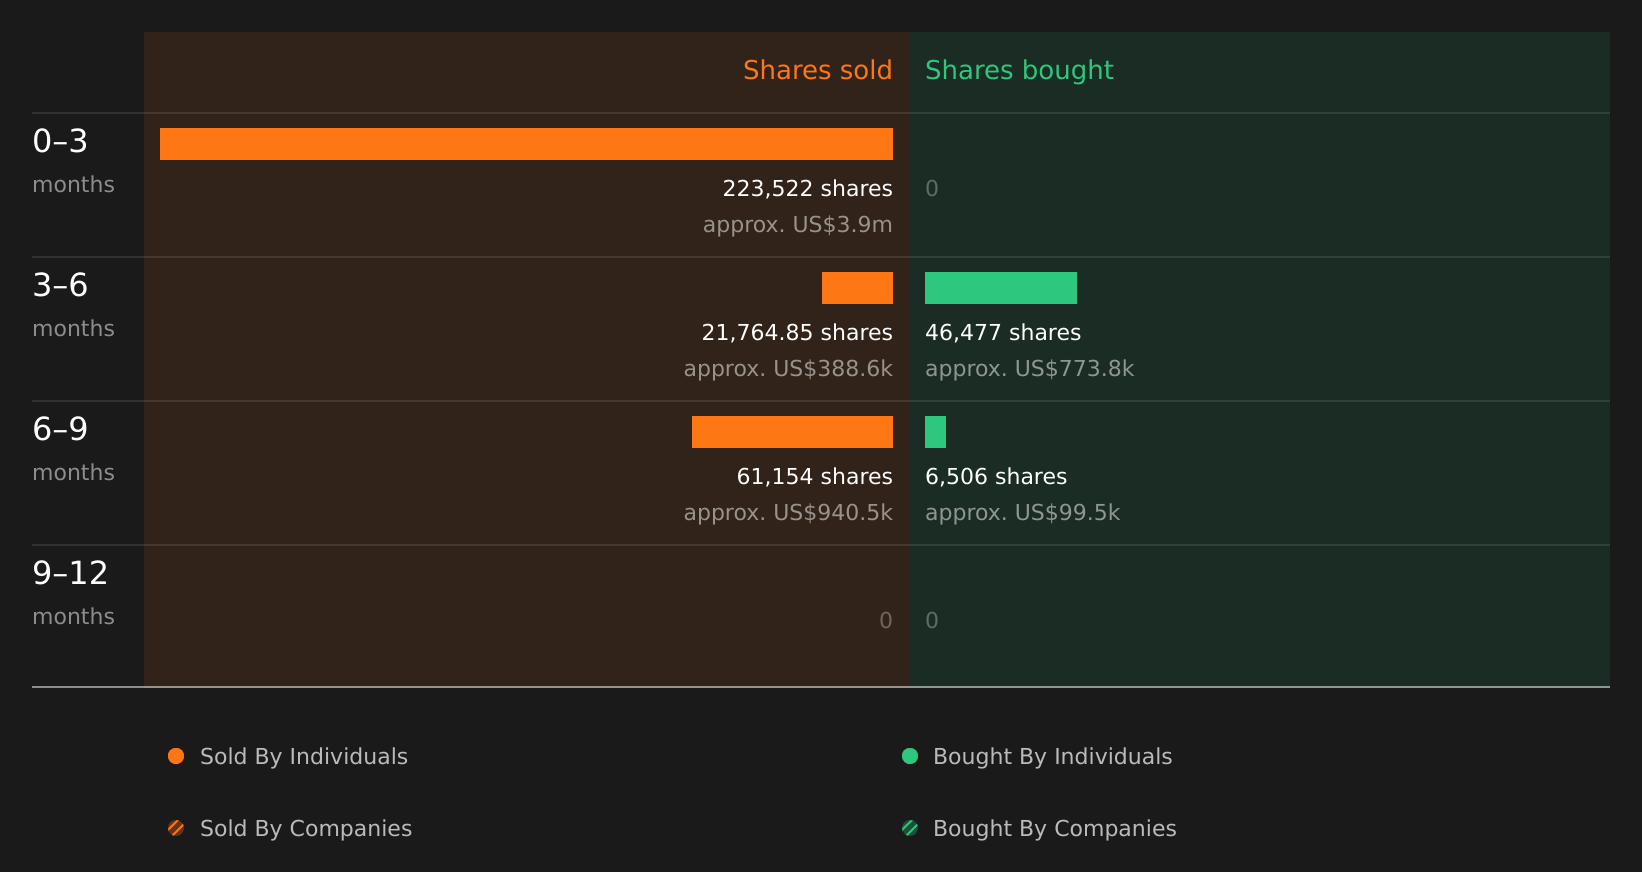The image size is (1642, 872).
Task: Click the 61,154 shares value
Action: coord(814,476)
